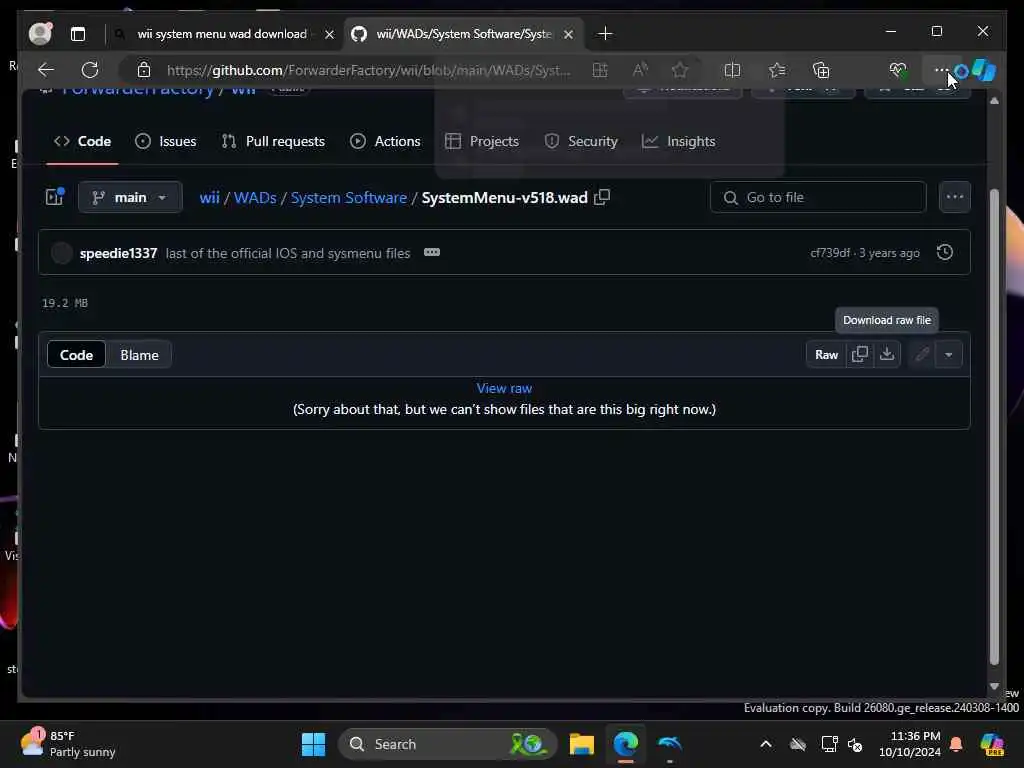Viewport: 1024px width, 768px height.
Task: Open the Collections icon
Action: pos(821,70)
